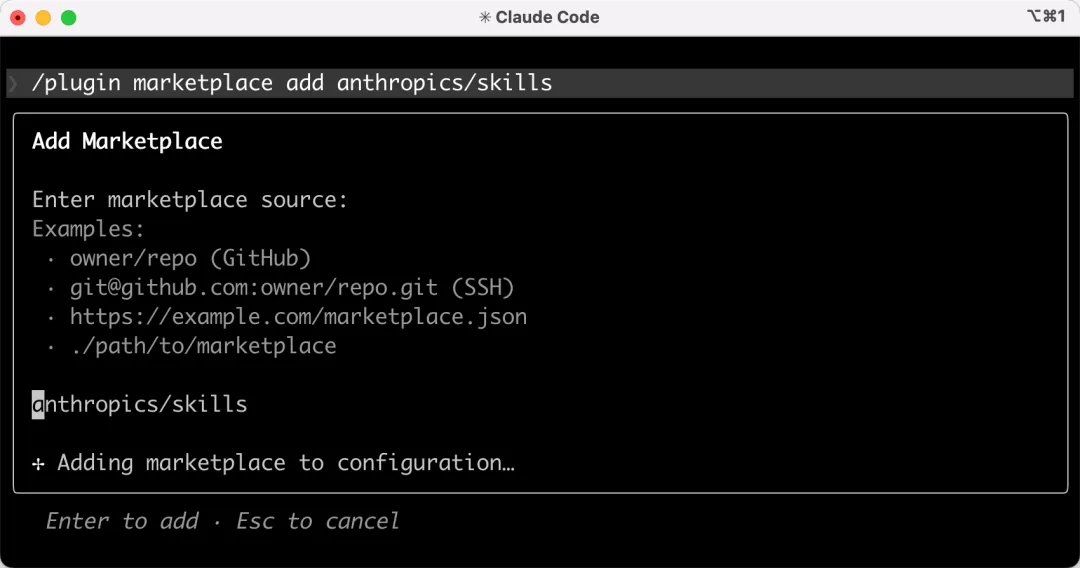Click the red close window button
This screenshot has height=568, width=1080.
[18, 17]
